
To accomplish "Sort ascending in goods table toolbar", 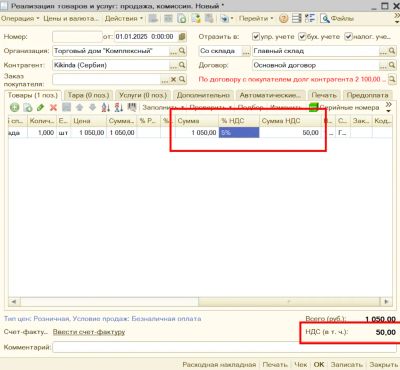I will point(106,107).
